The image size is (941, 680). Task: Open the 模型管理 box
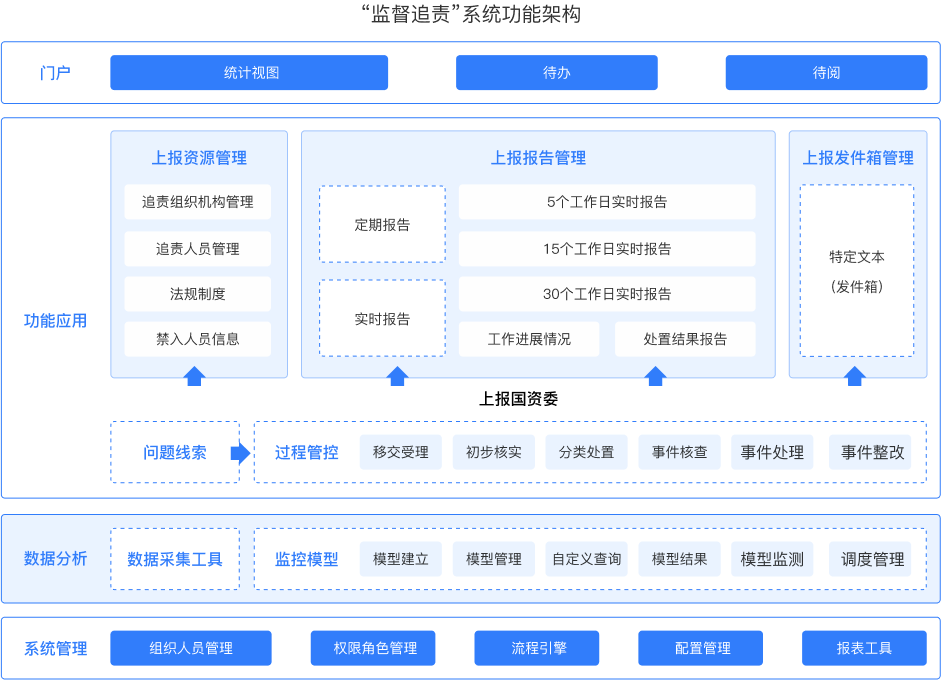494,559
